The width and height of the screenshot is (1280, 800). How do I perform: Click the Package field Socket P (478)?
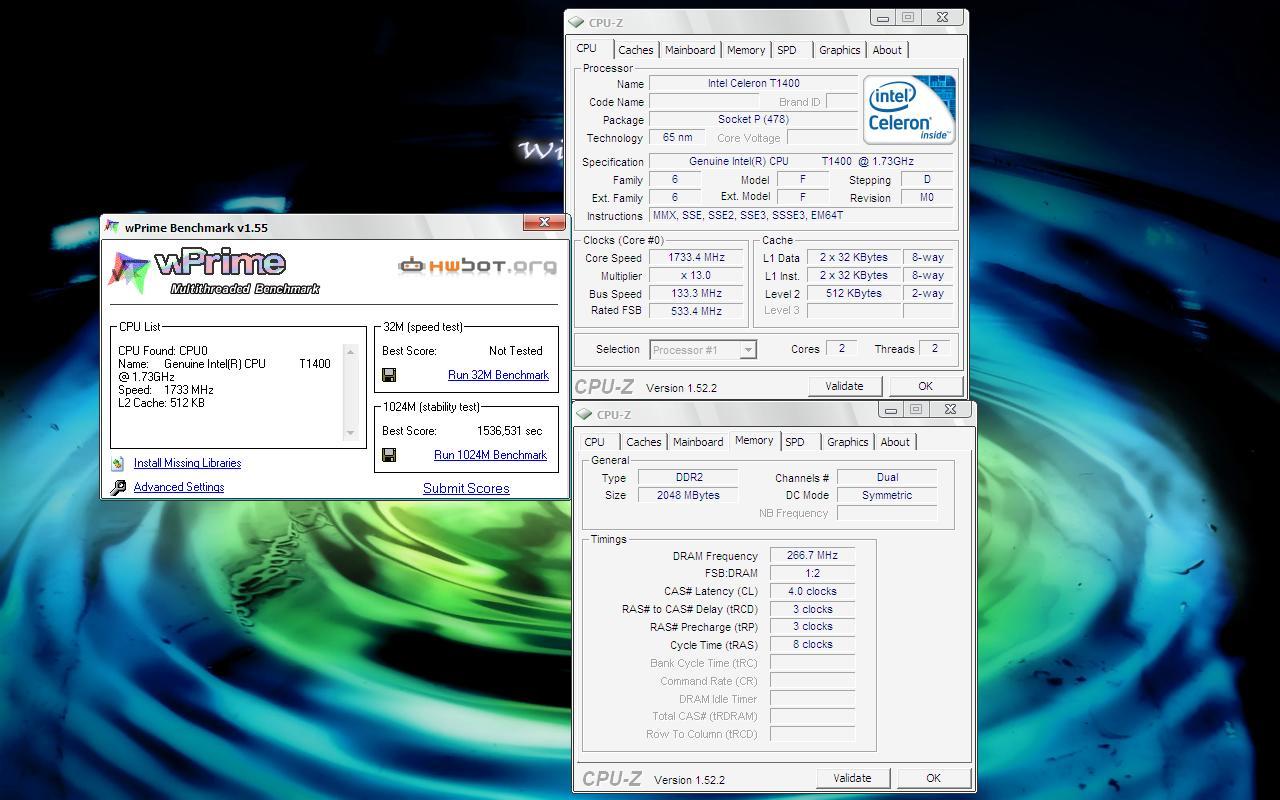click(x=753, y=120)
